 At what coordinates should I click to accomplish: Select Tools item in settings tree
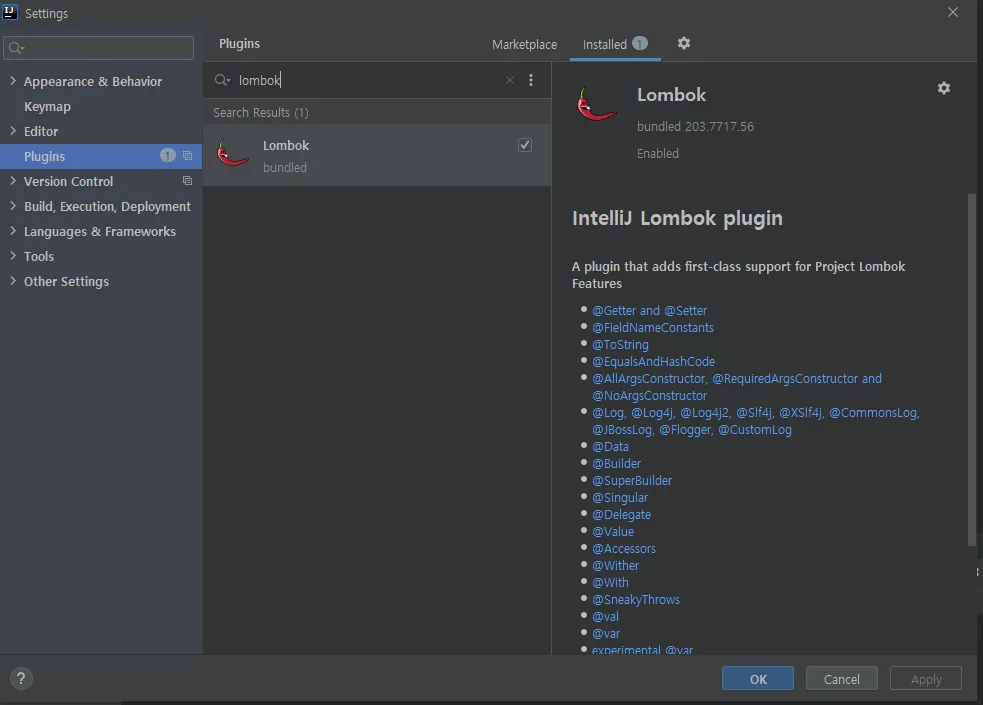click(39, 256)
